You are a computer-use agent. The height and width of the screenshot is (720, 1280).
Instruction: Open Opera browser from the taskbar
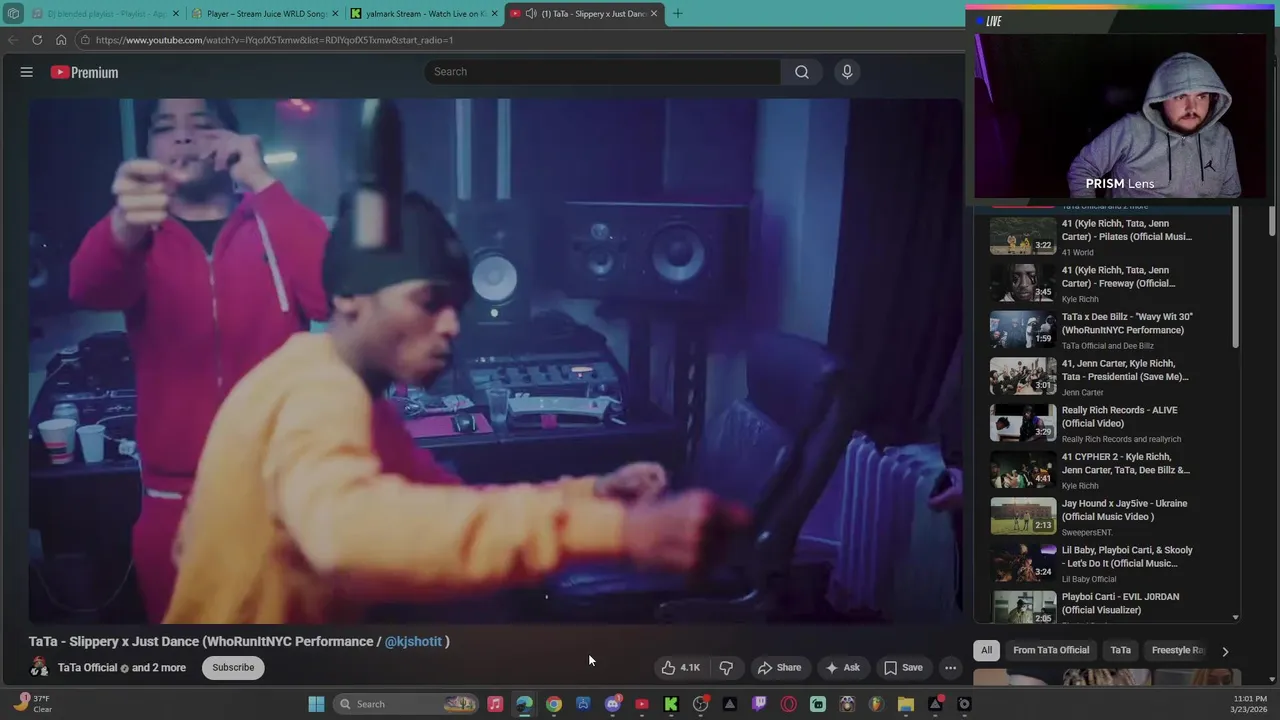click(789, 704)
